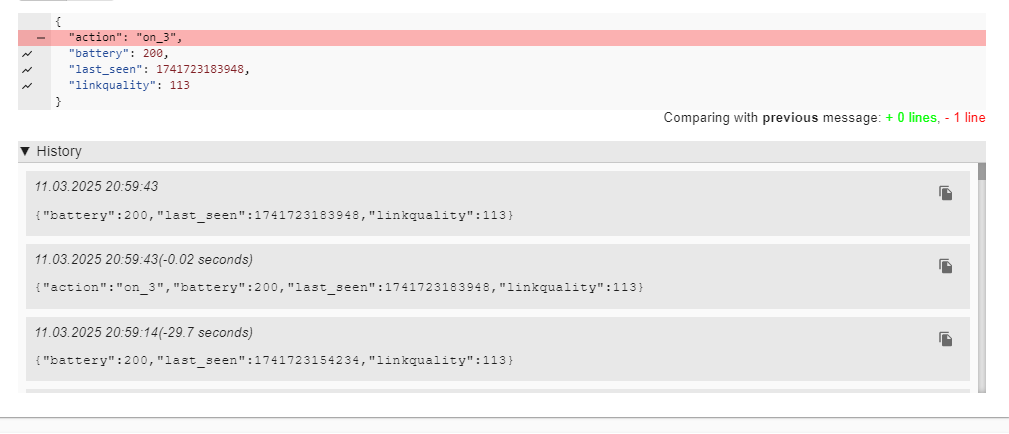The image size is (1009, 434).
Task: Click the changed marker next to linkquality
Action: pyautogui.click(x=27, y=85)
